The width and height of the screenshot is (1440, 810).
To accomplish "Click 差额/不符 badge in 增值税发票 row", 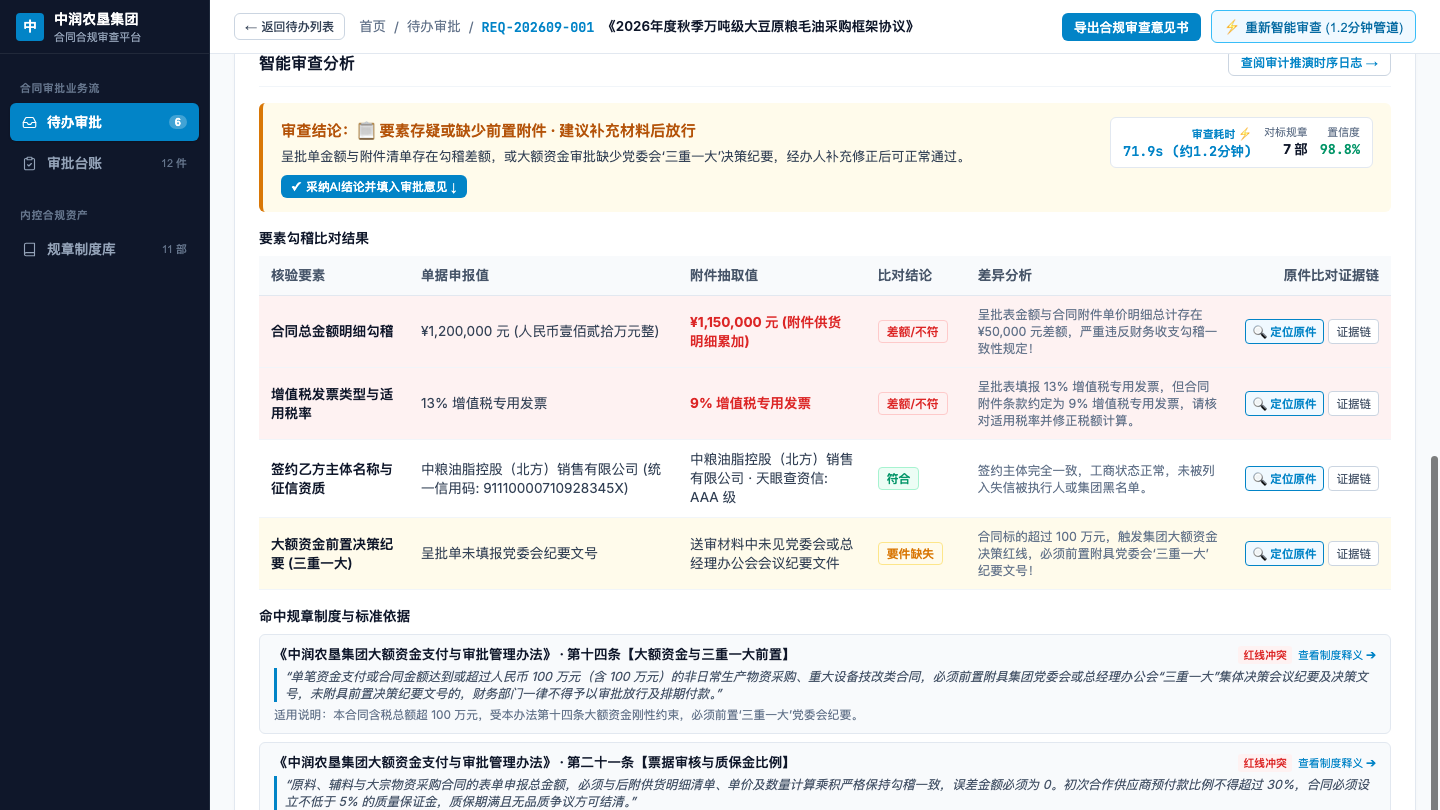I will tap(912, 403).
